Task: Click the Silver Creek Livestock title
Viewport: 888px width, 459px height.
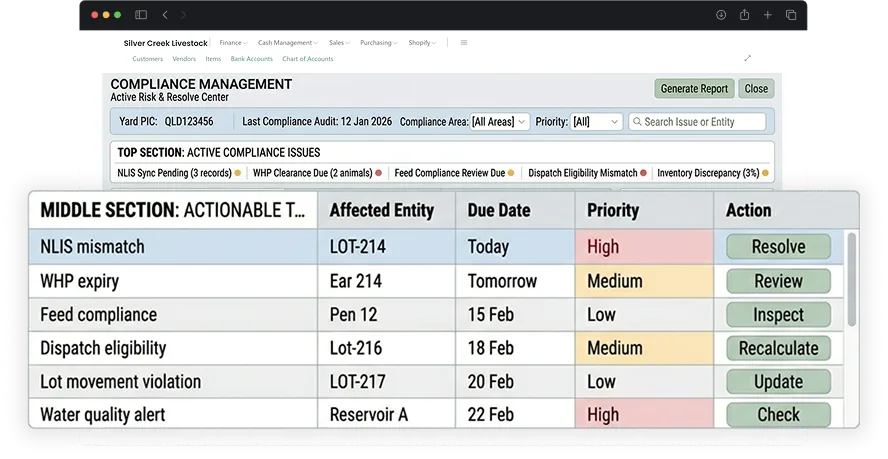Action: point(165,43)
